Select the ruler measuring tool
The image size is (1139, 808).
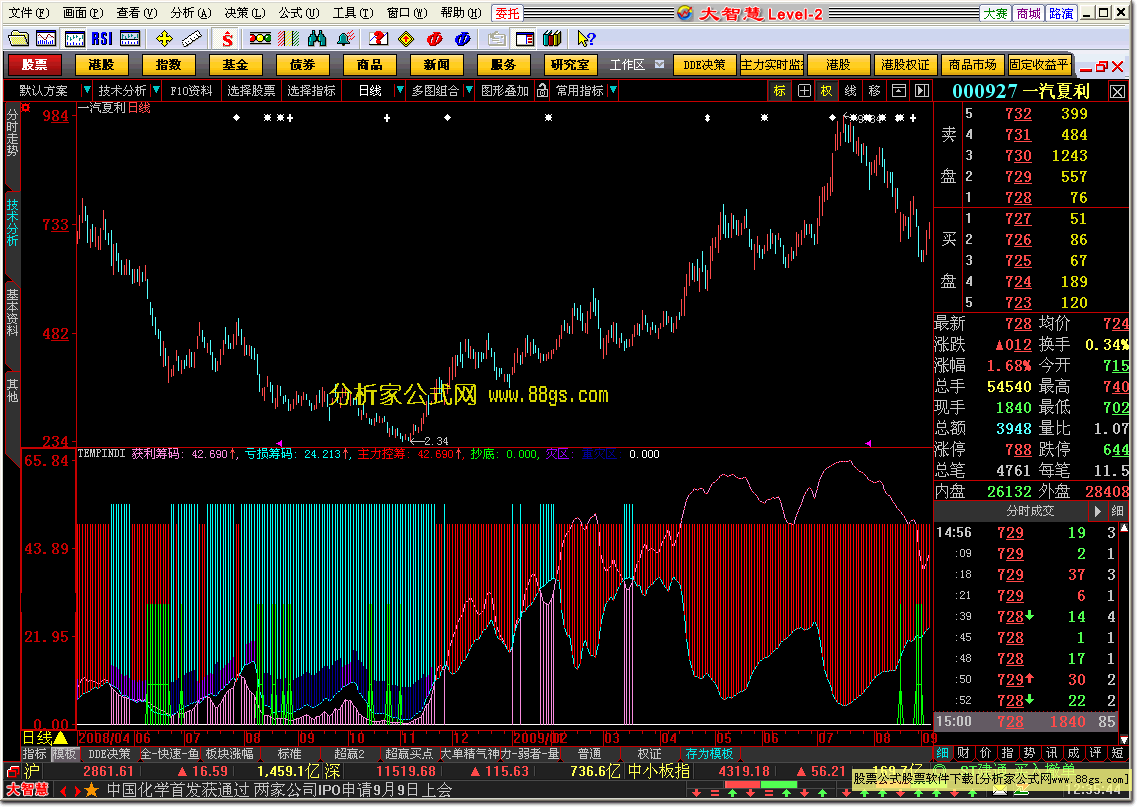tap(192, 39)
